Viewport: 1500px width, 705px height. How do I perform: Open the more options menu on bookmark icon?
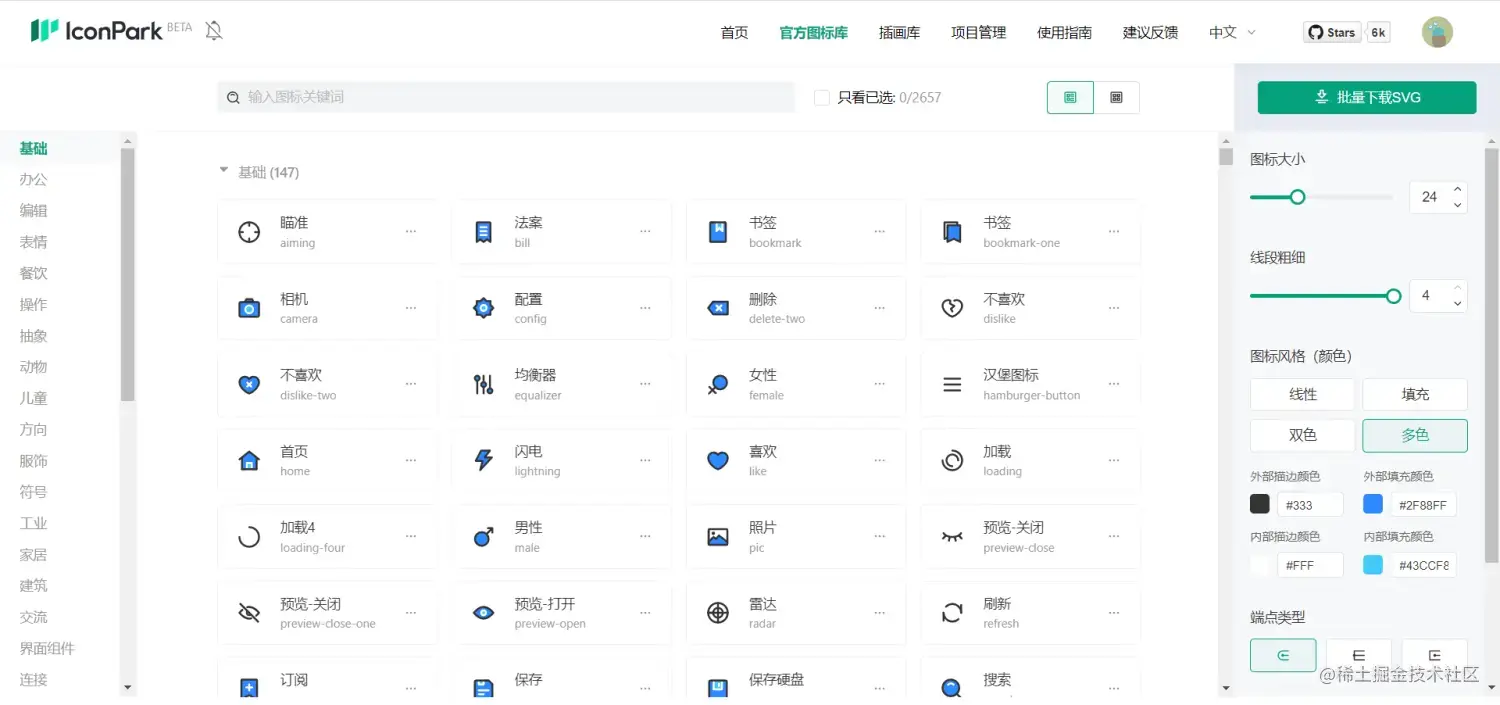click(x=879, y=231)
